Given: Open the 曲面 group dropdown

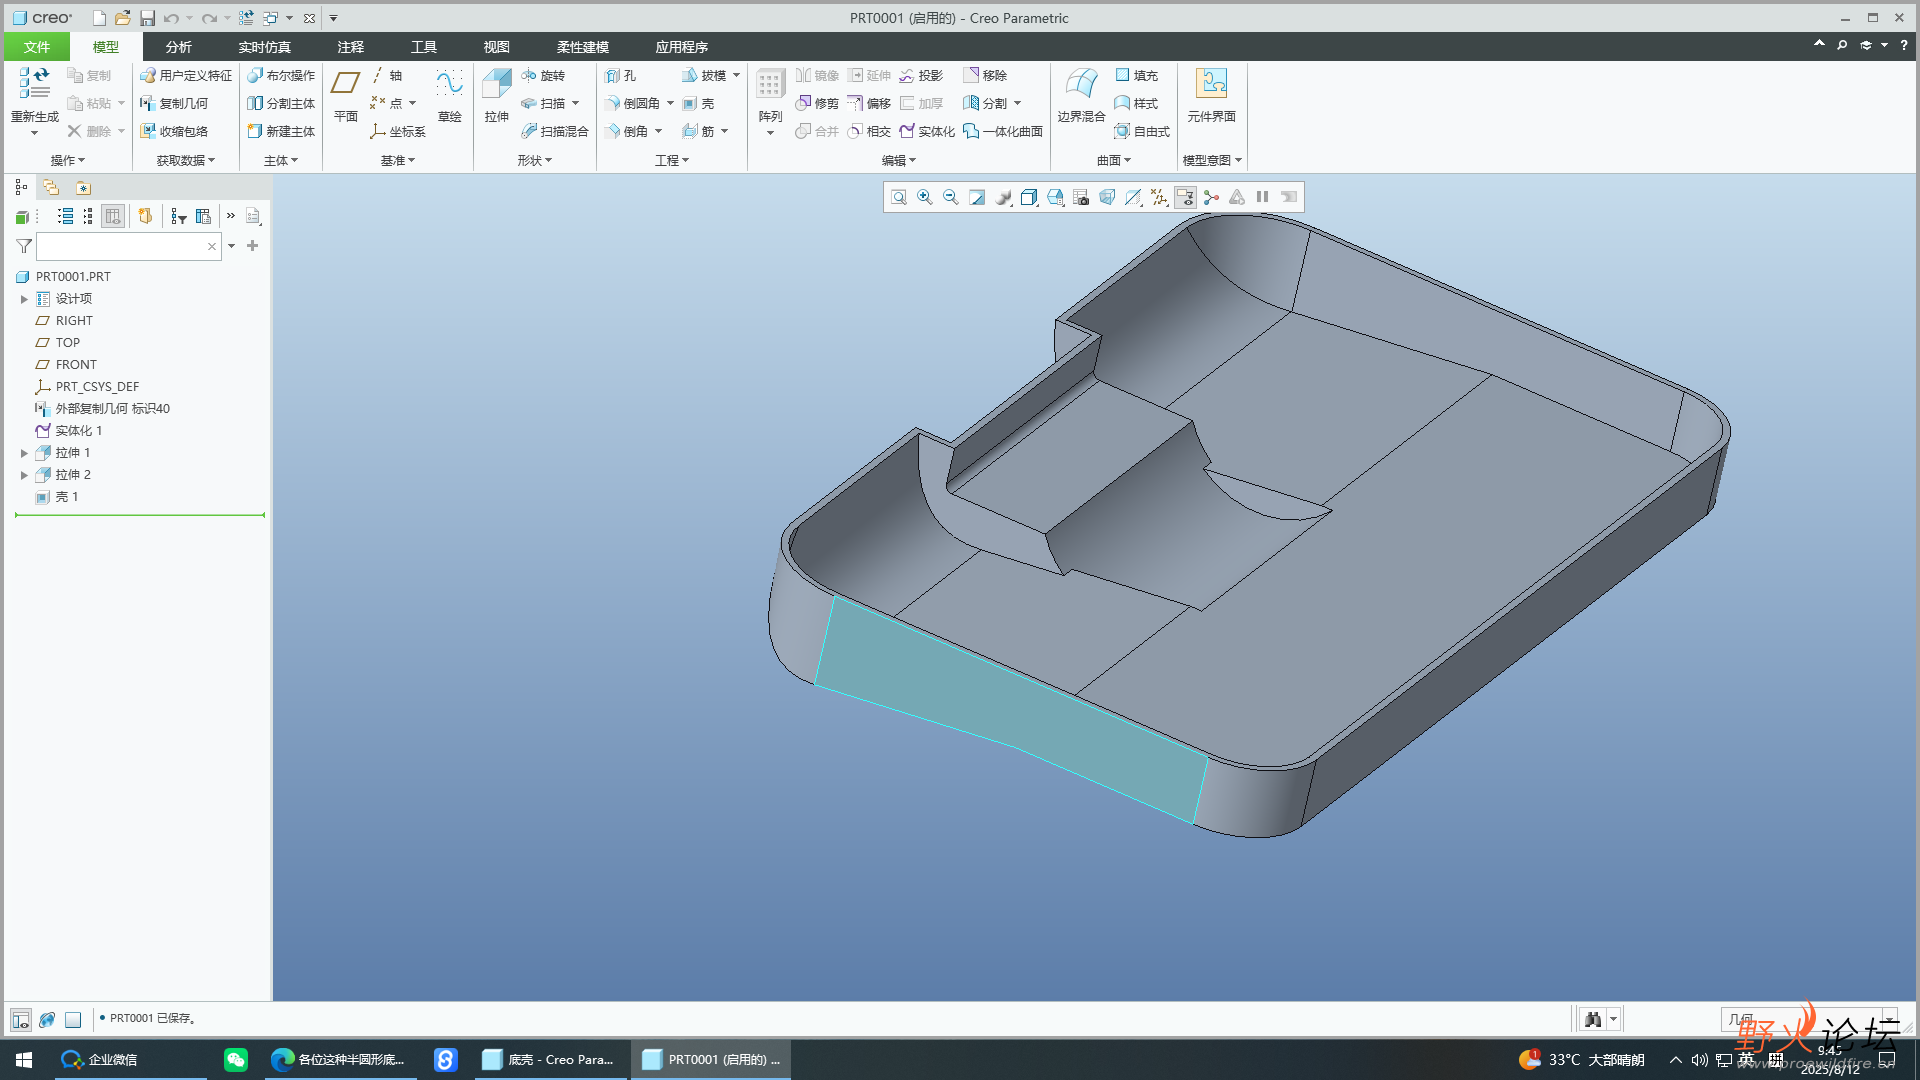Looking at the screenshot, I should click(x=1114, y=160).
